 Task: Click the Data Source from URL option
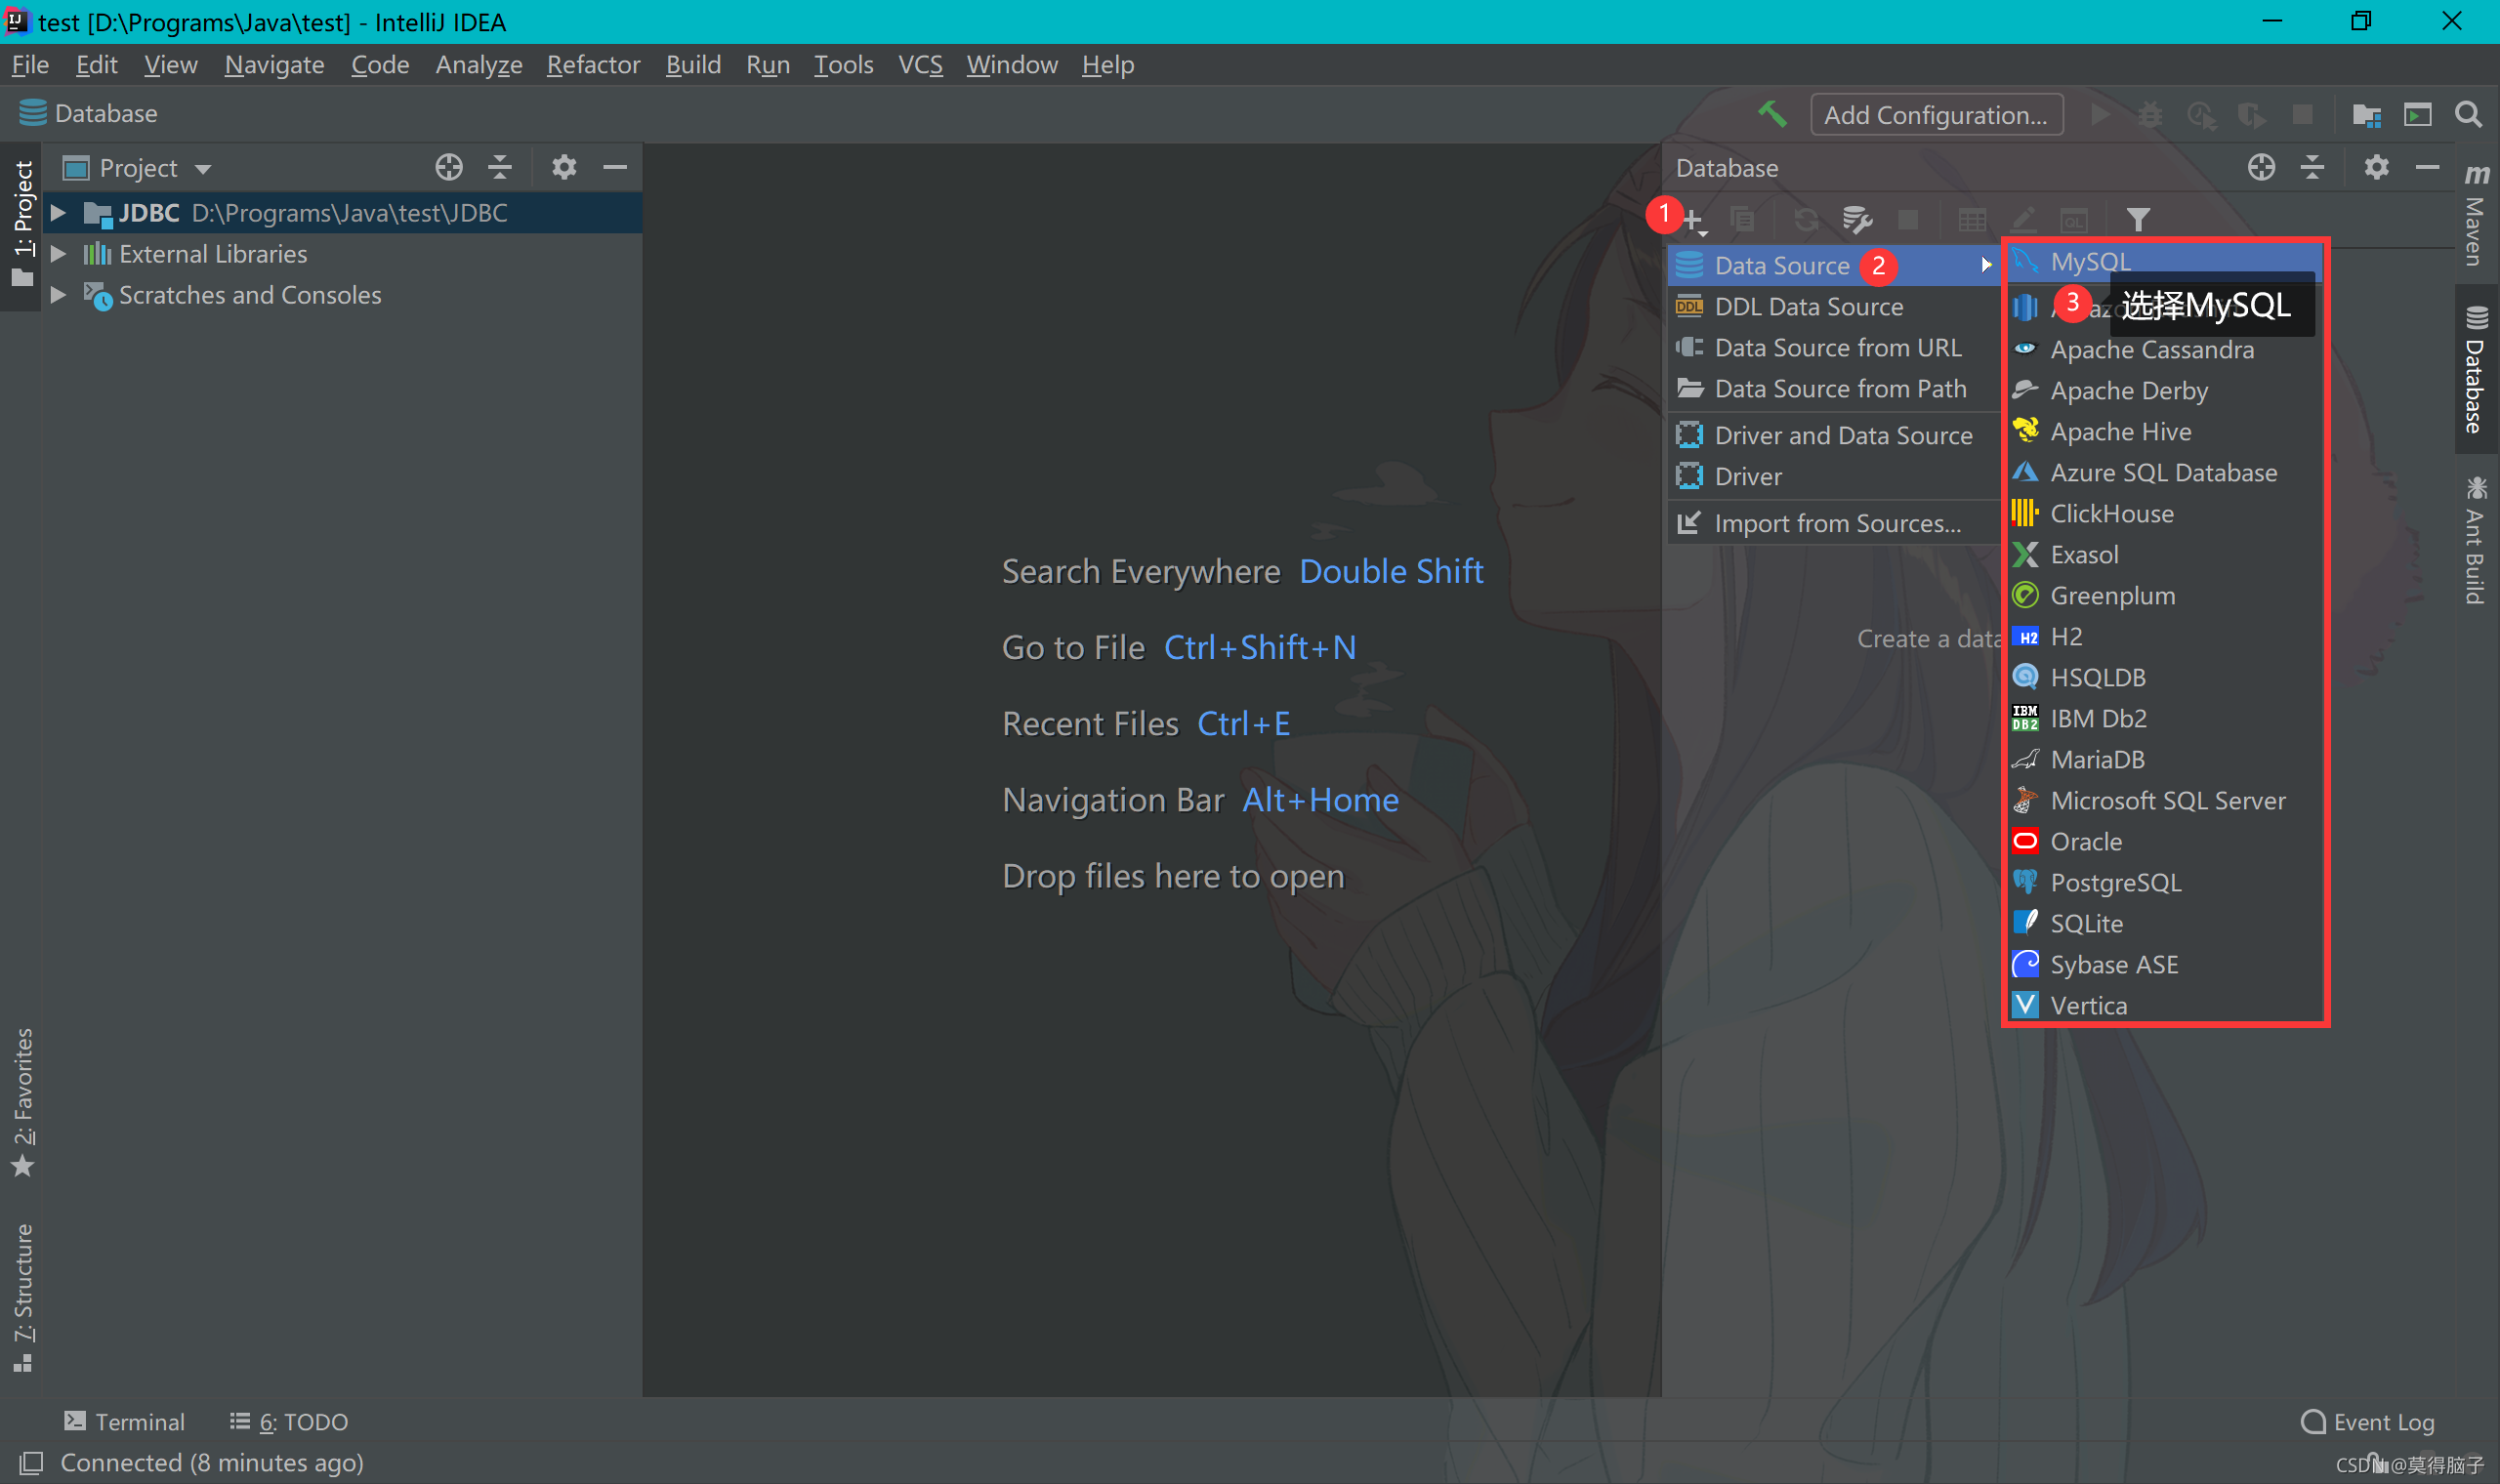[x=1836, y=348]
